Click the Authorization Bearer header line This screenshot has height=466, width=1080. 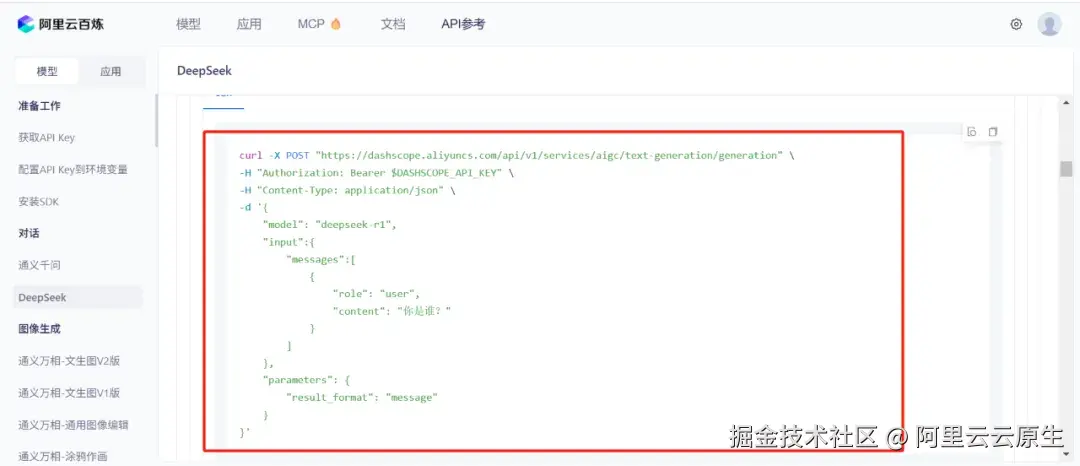click(x=377, y=173)
